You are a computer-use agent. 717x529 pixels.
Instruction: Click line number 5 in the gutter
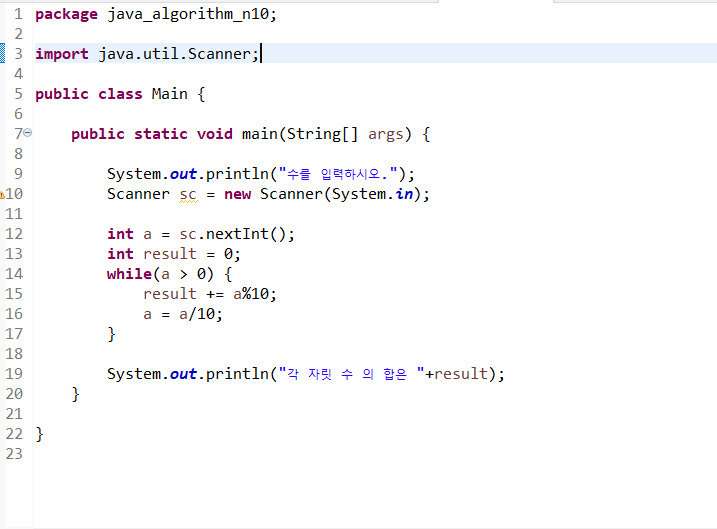click(x=18, y=94)
